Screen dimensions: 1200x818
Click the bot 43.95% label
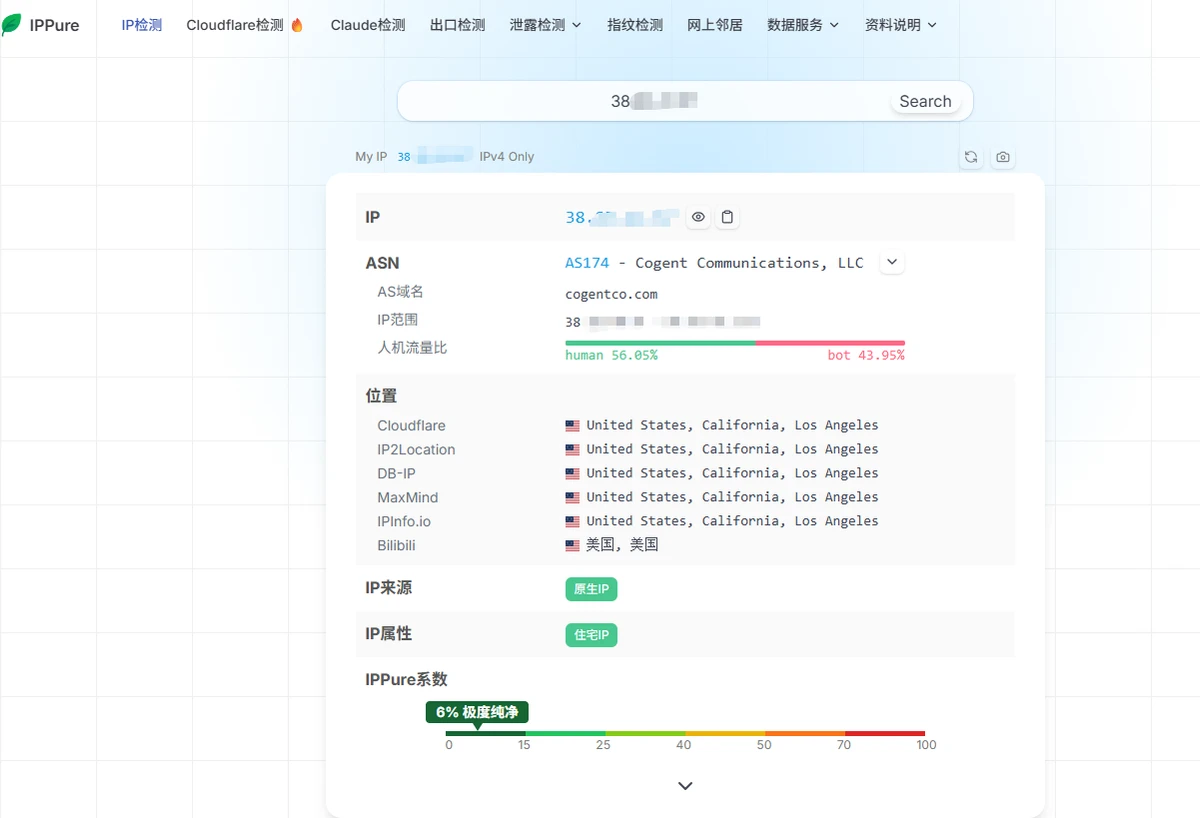(x=866, y=355)
